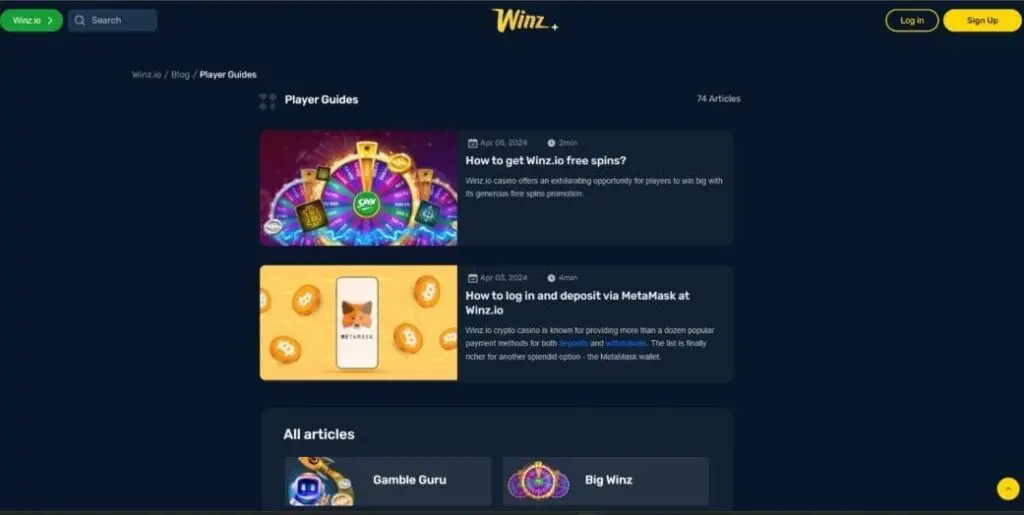The image size is (1024, 515).
Task: Click the Gamble Guru robot icon
Action: point(321,481)
